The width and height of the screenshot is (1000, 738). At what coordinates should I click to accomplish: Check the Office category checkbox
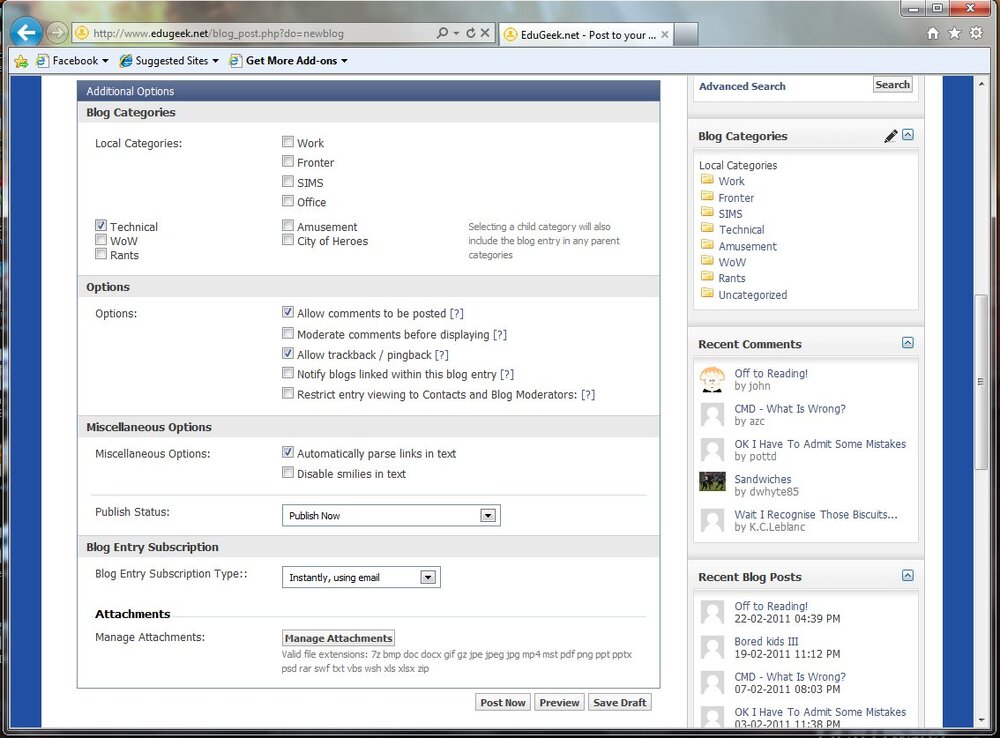288,201
